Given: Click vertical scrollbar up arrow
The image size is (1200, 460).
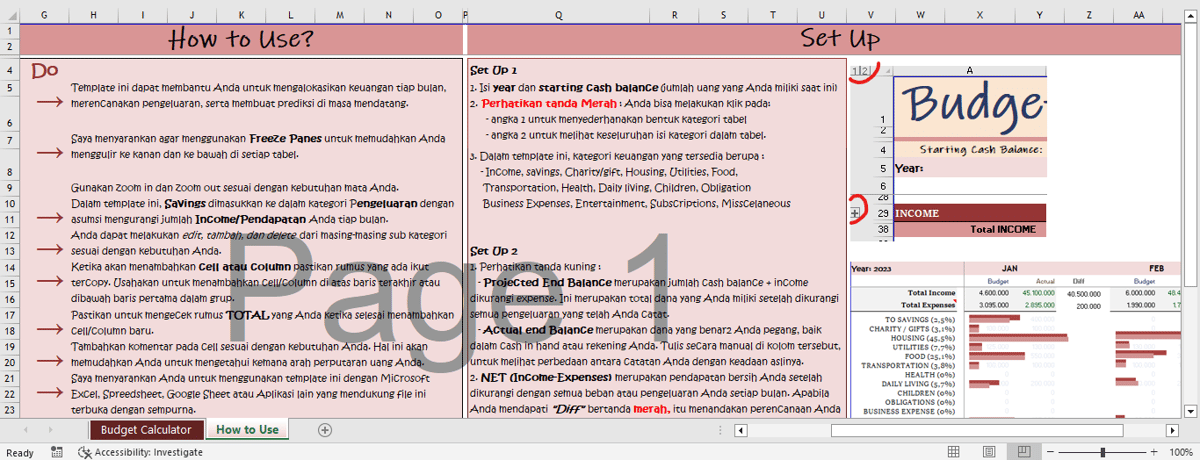Looking at the screenshot, I should (x=1191, y=15).
